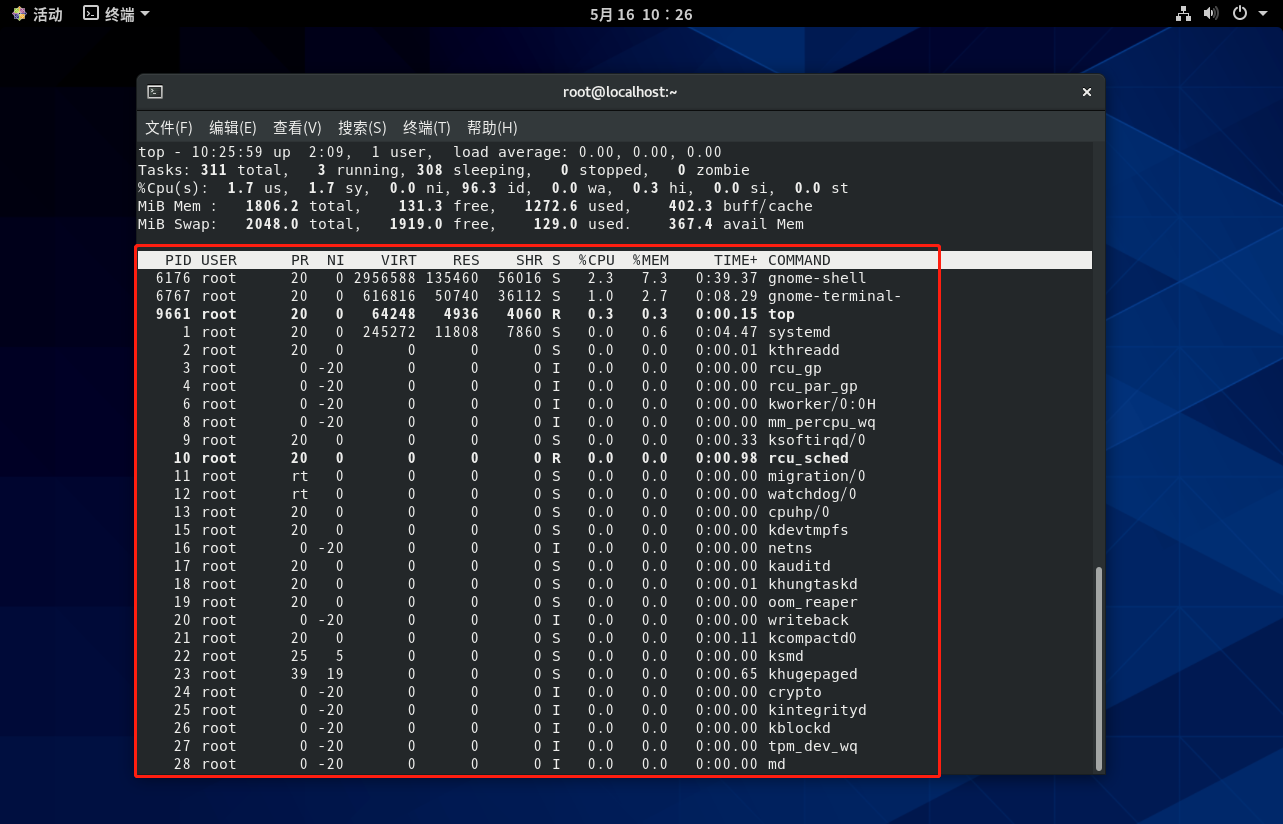Open the 文件(F) menu
Image resolution: width=1283 pixels, height=824 pixels.
168,128
